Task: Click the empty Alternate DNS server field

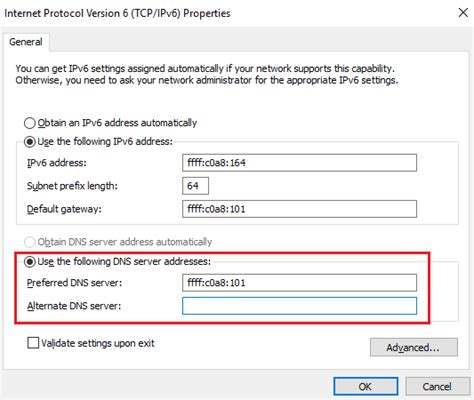Action: 299,306
